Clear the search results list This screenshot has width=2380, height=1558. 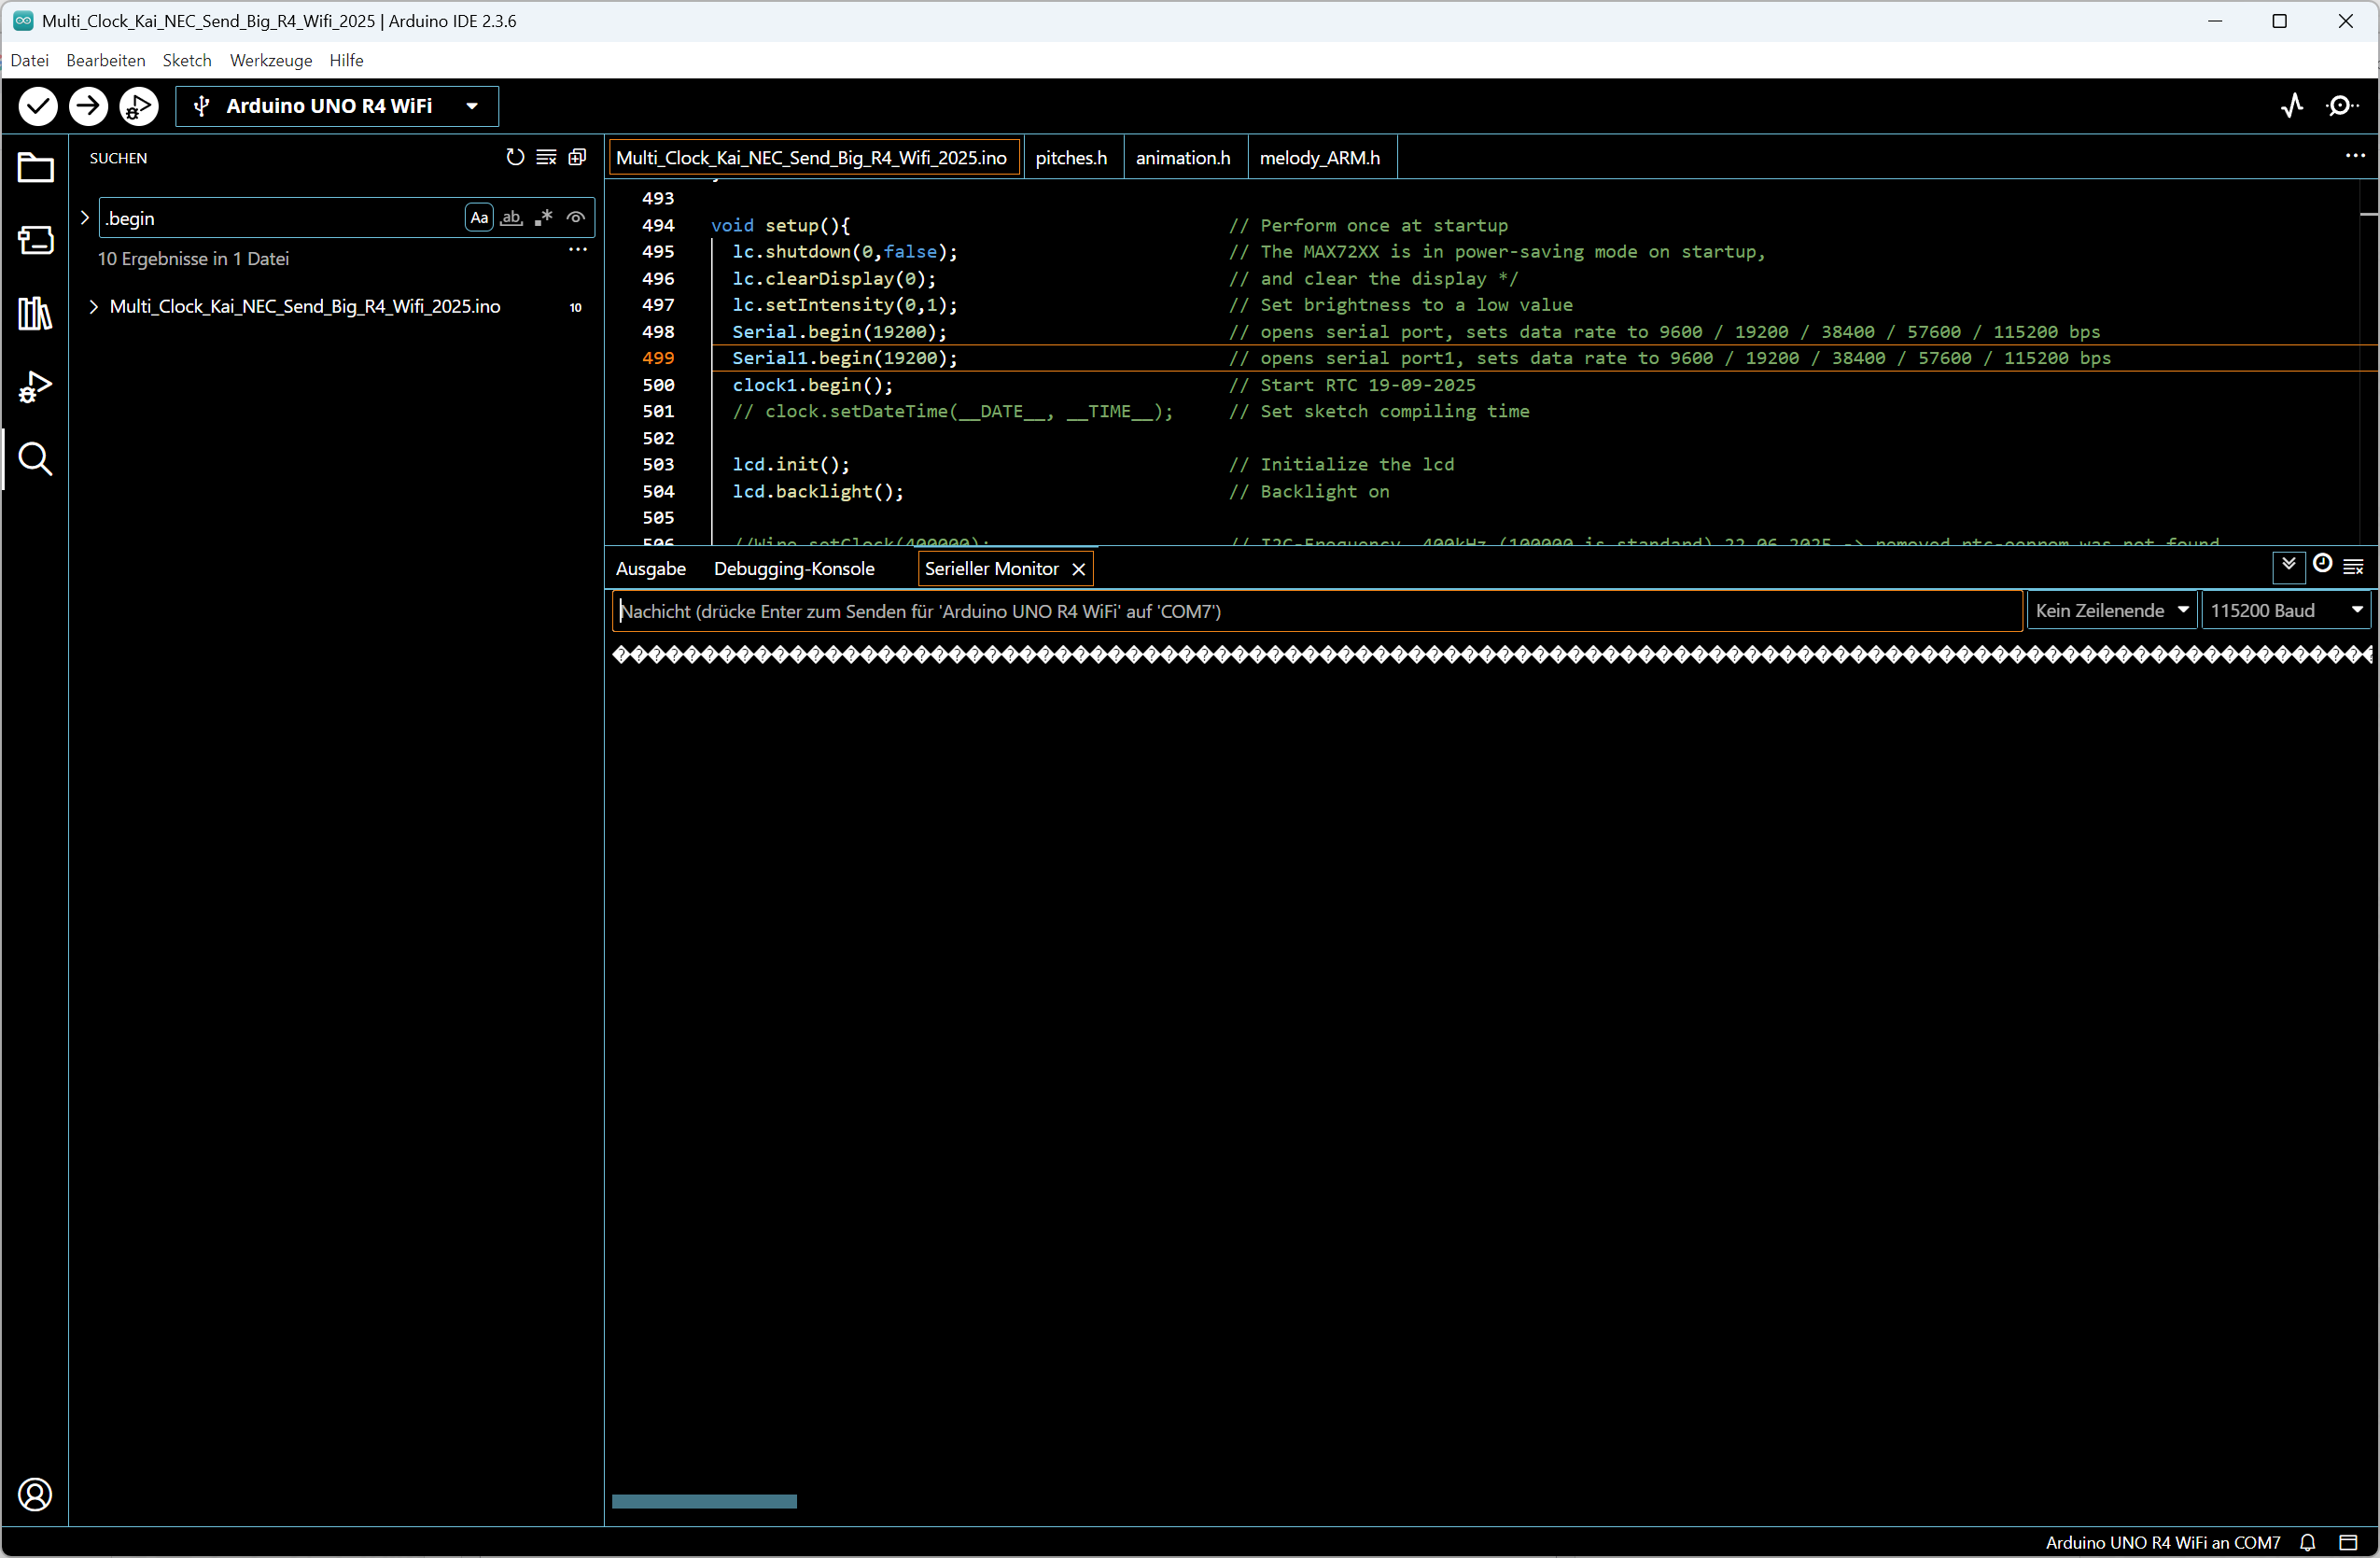[546, 157]
